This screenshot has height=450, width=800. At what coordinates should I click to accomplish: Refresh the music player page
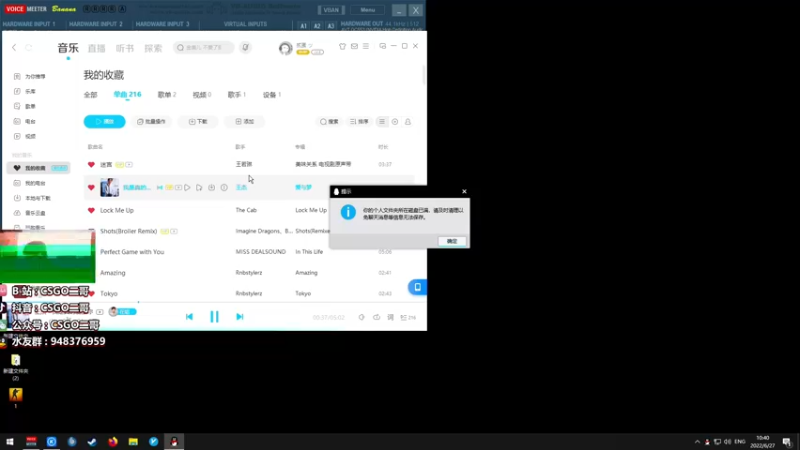[29, 47]
